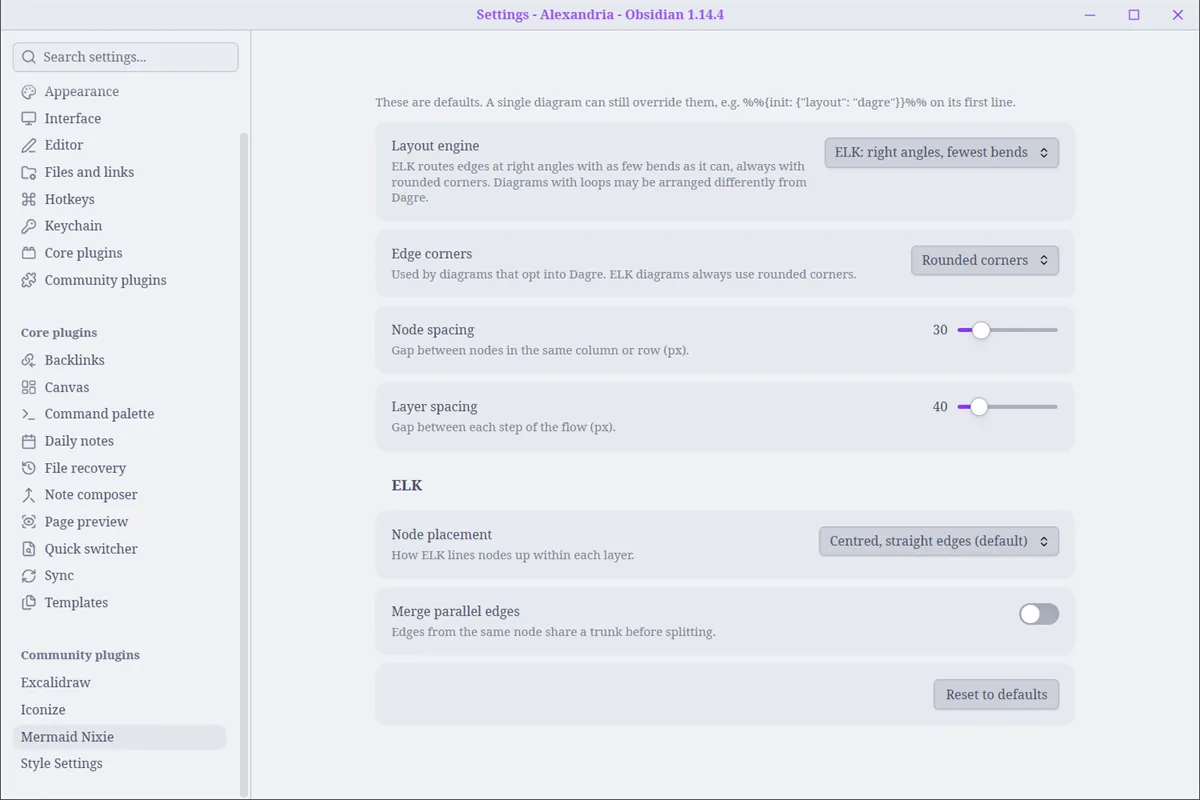
Task: Click the Layer spacing value "40"
Action: click(940, 407)
